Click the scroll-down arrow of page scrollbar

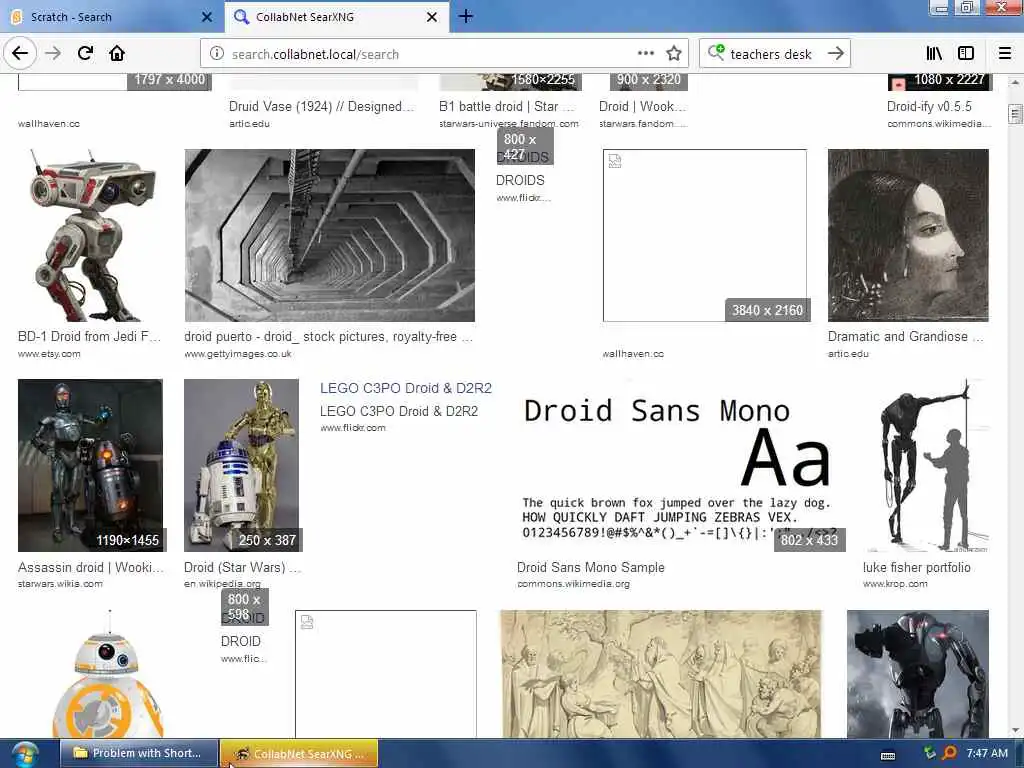click(1015, 731)
